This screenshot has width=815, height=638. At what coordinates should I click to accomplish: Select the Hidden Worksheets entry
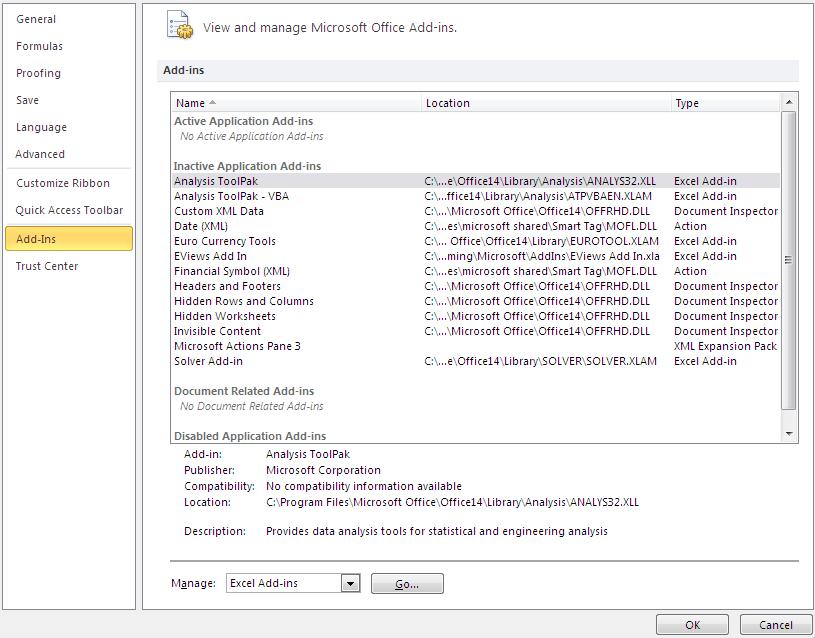pyautogui.click(x=476, y=316)
